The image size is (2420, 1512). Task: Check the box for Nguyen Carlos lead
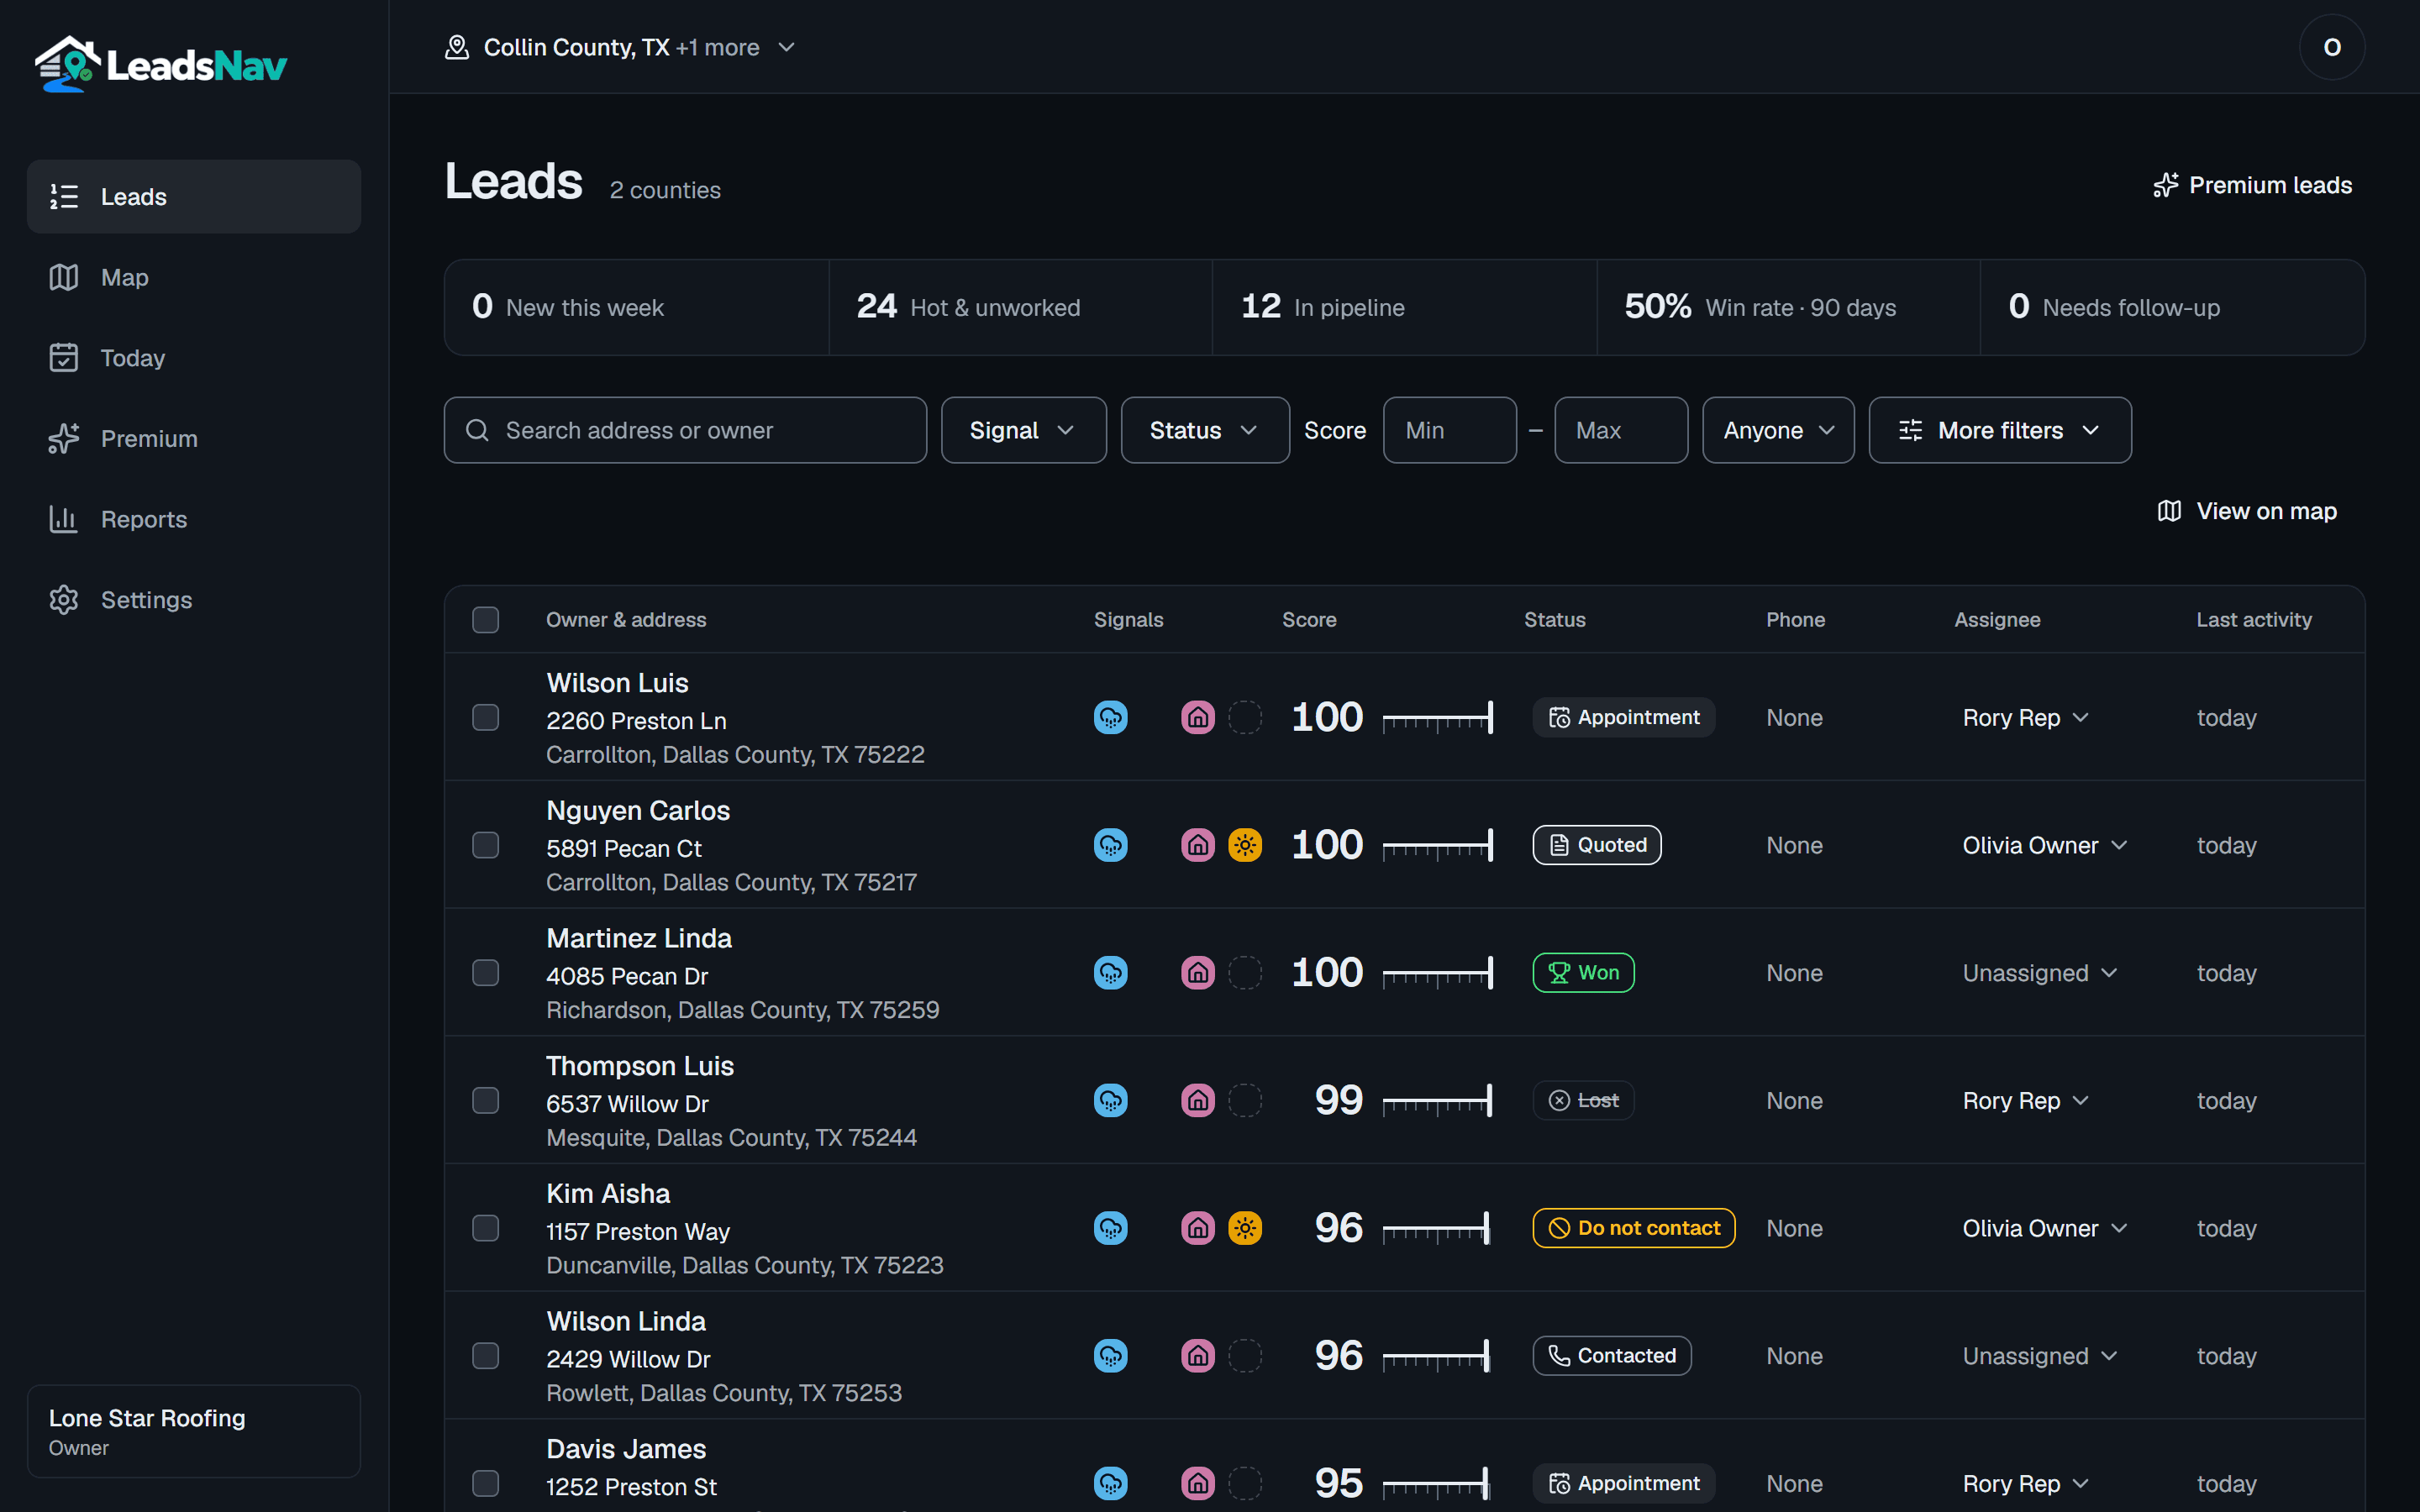coord(485,845)
